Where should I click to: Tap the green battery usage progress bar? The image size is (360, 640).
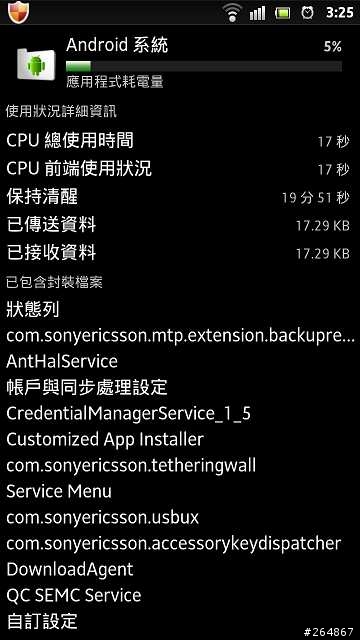204,66
